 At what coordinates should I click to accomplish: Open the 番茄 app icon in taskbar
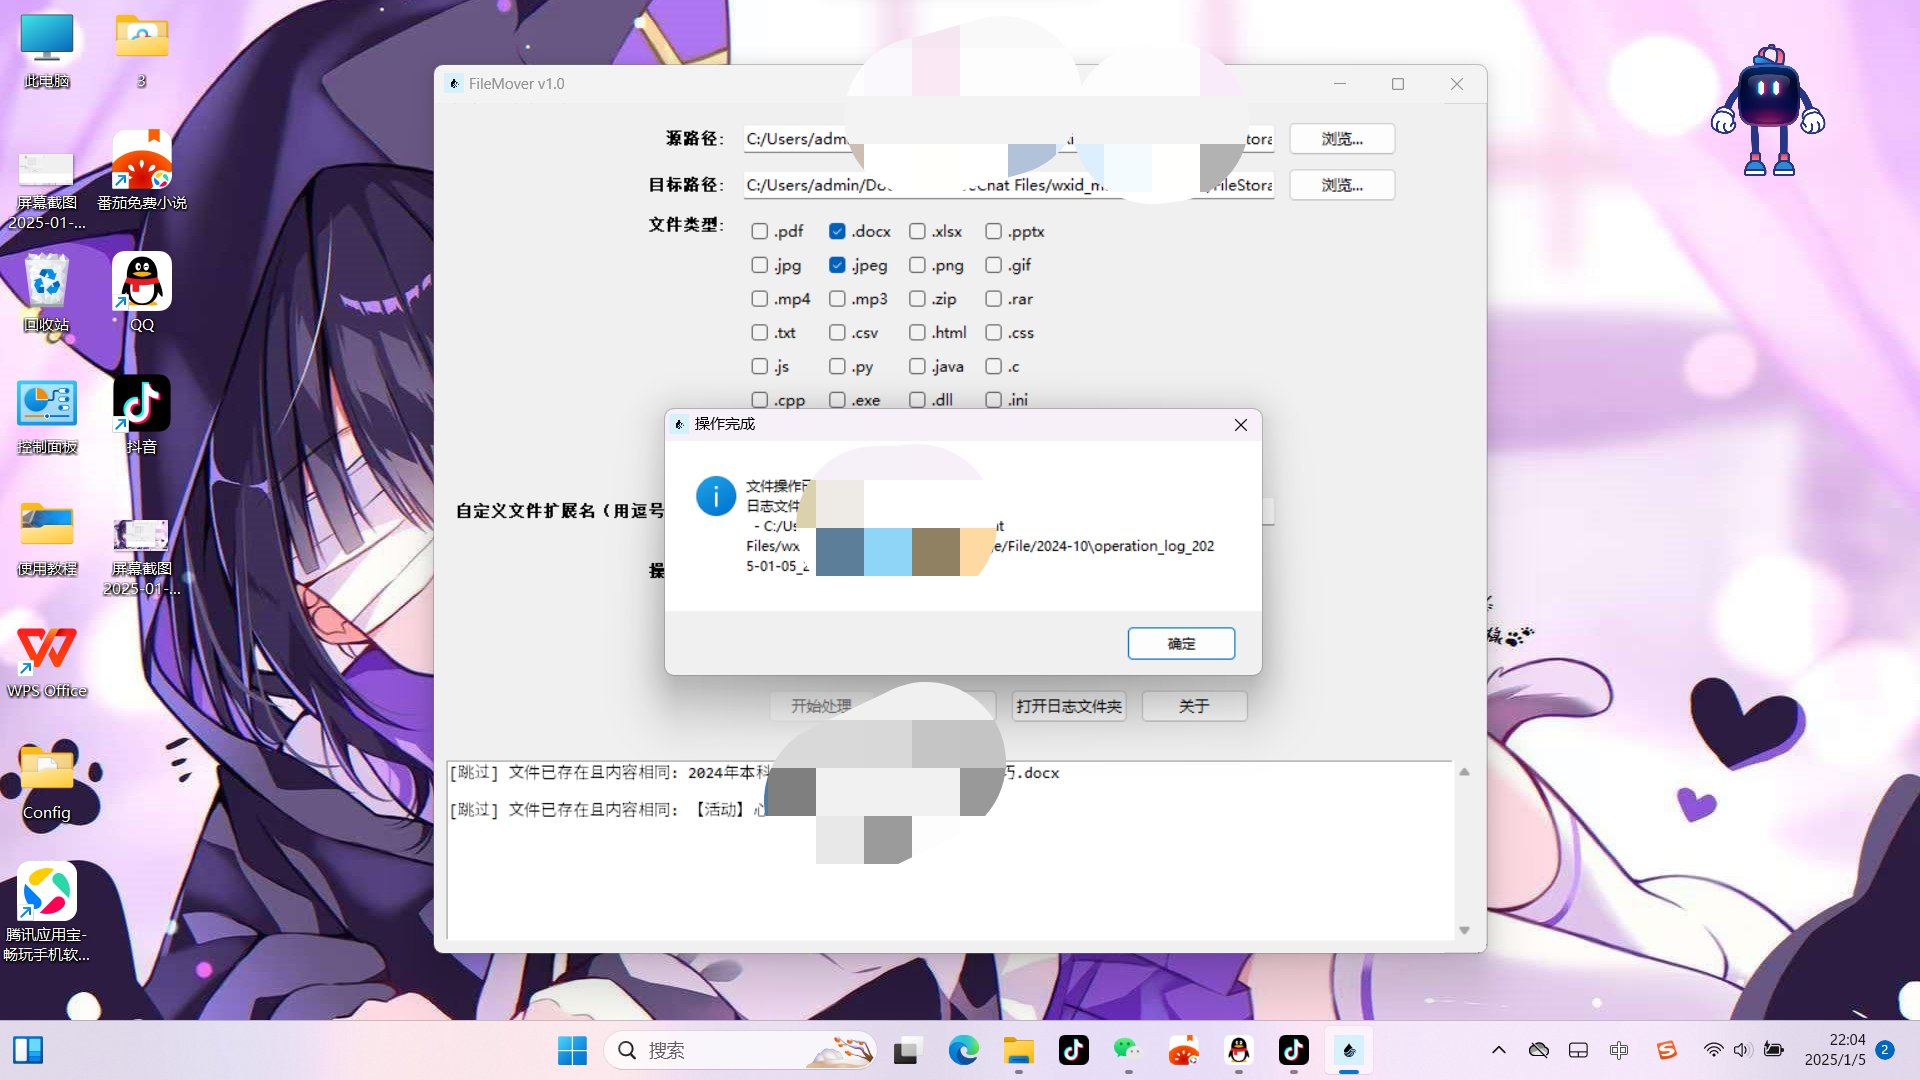(x=1183, y=1050)
